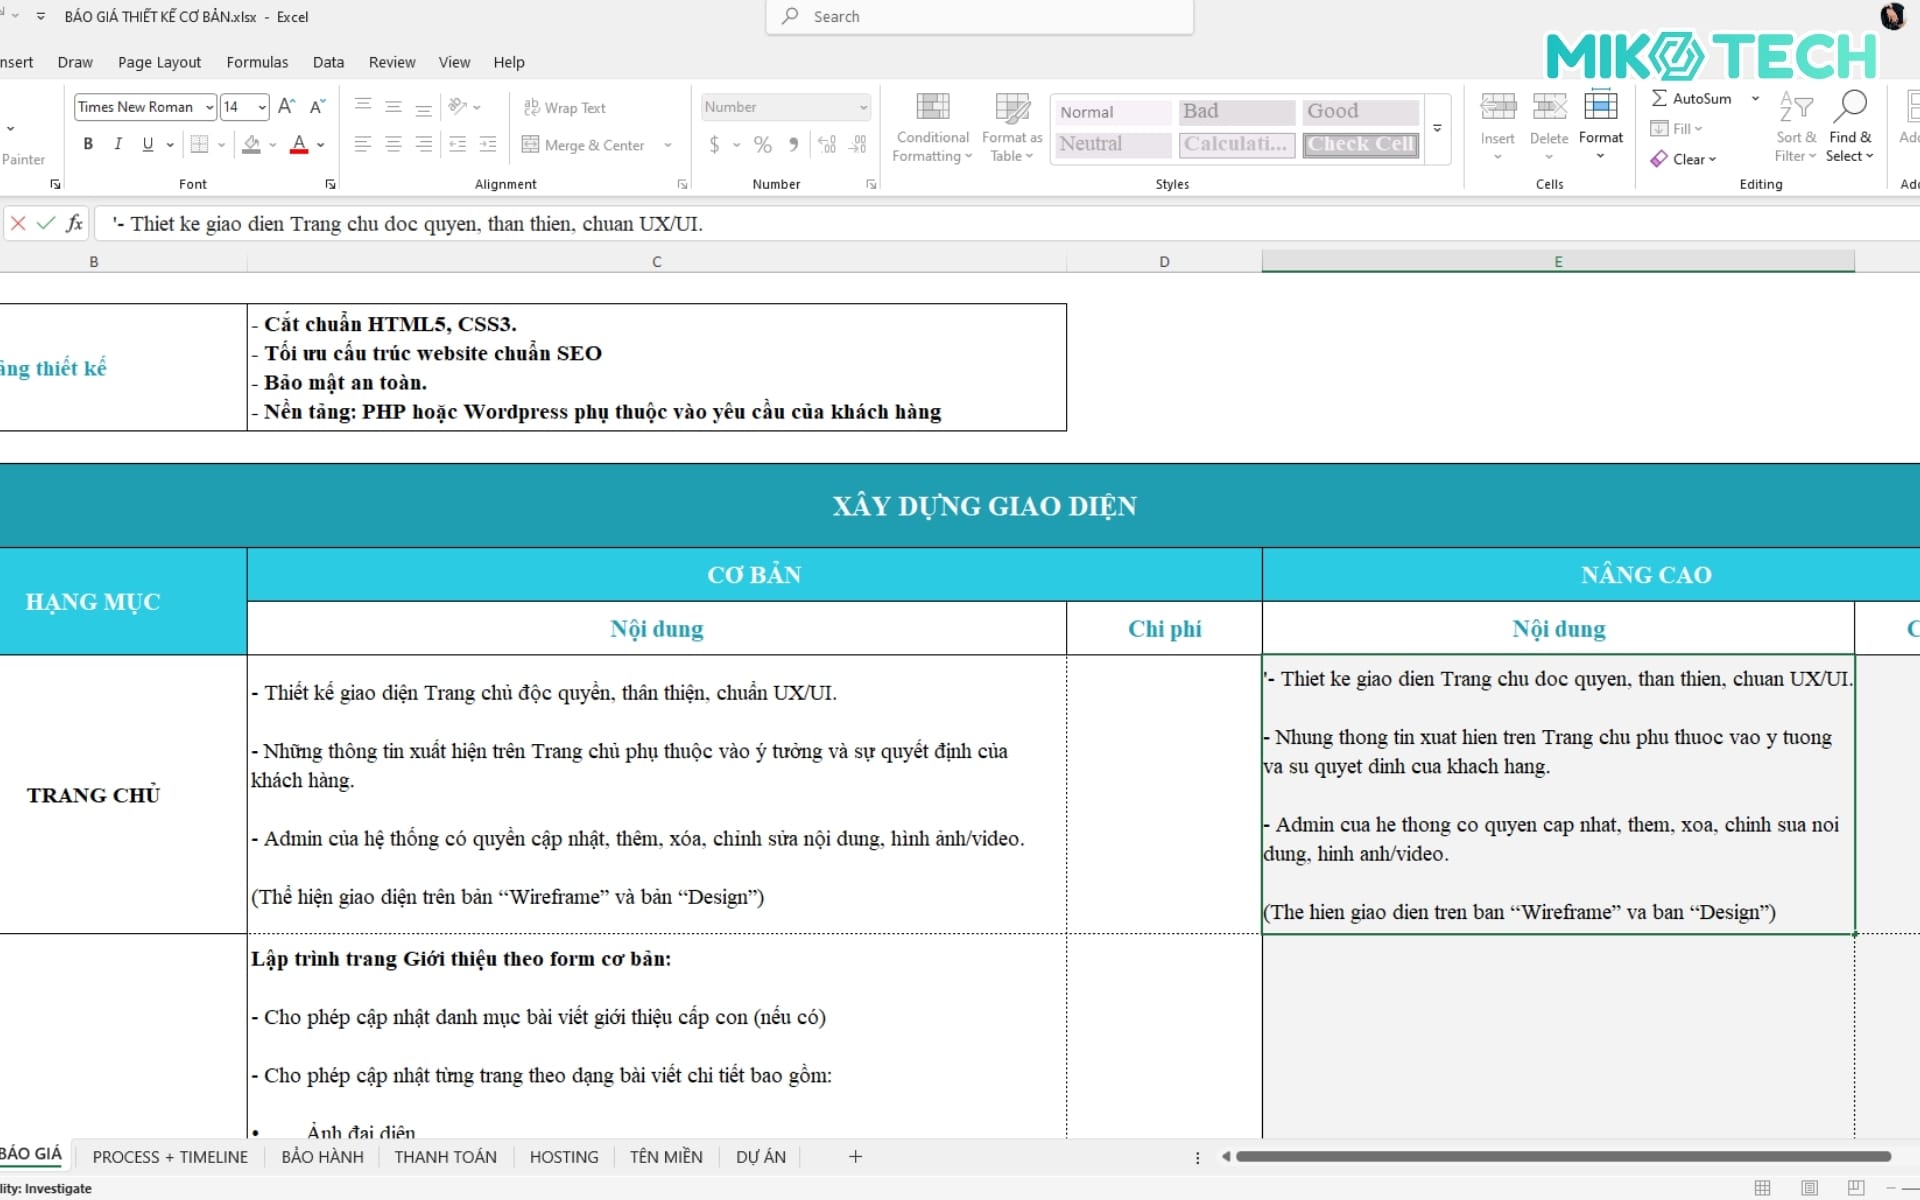Viewport: 1920px width, 1200px height.
Task: Open Formulas ribbon tab
Action: (x=257, y=62)
